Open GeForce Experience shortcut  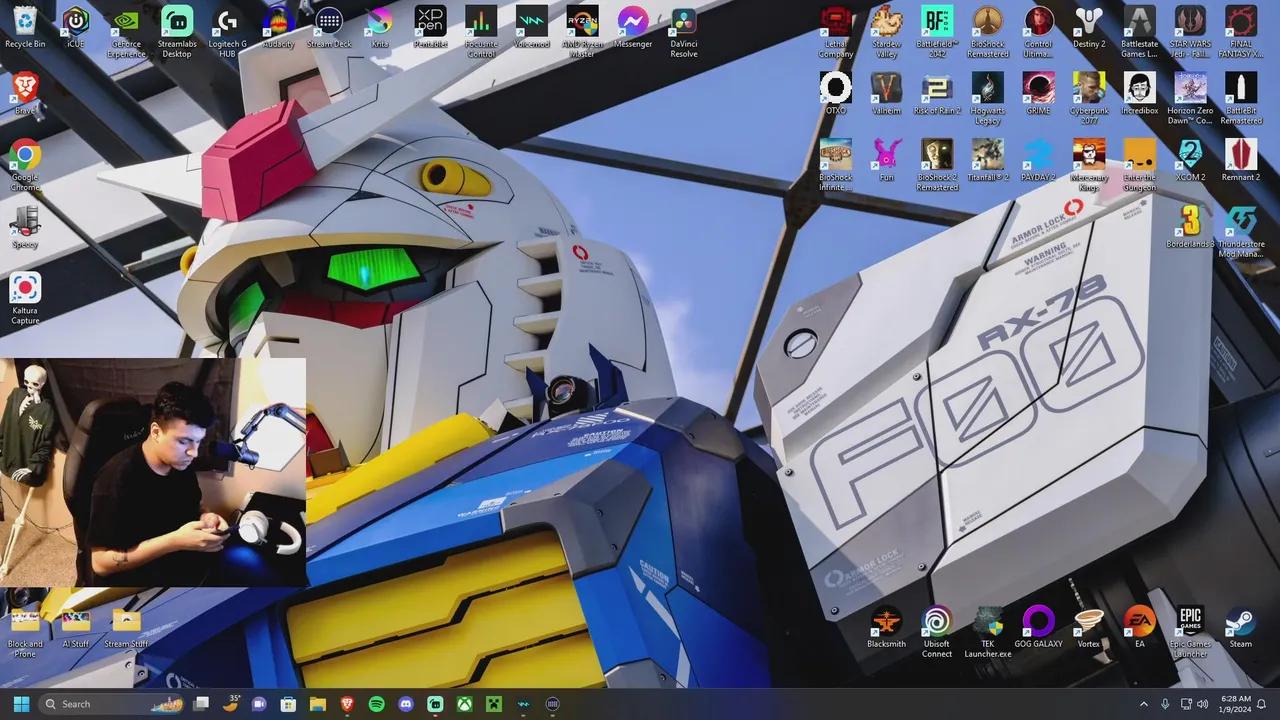click(126, 31)
